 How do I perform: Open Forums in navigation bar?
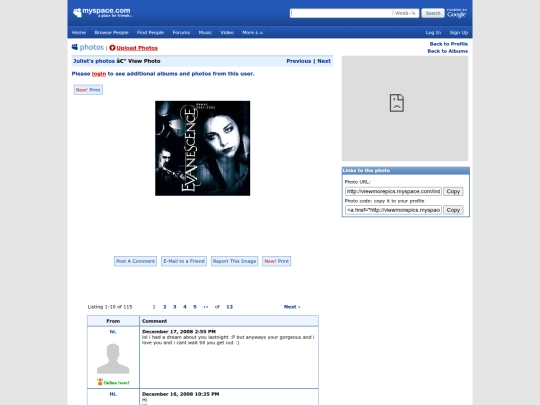(x=181, y=32)
